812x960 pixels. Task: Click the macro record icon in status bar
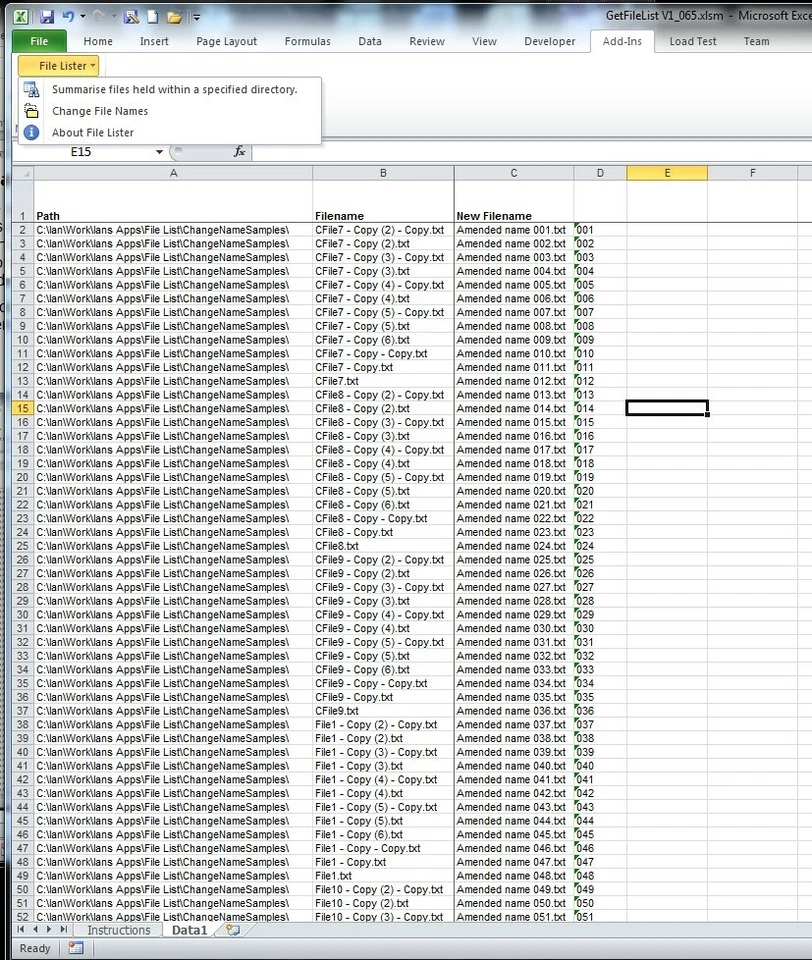pos(76,947)
